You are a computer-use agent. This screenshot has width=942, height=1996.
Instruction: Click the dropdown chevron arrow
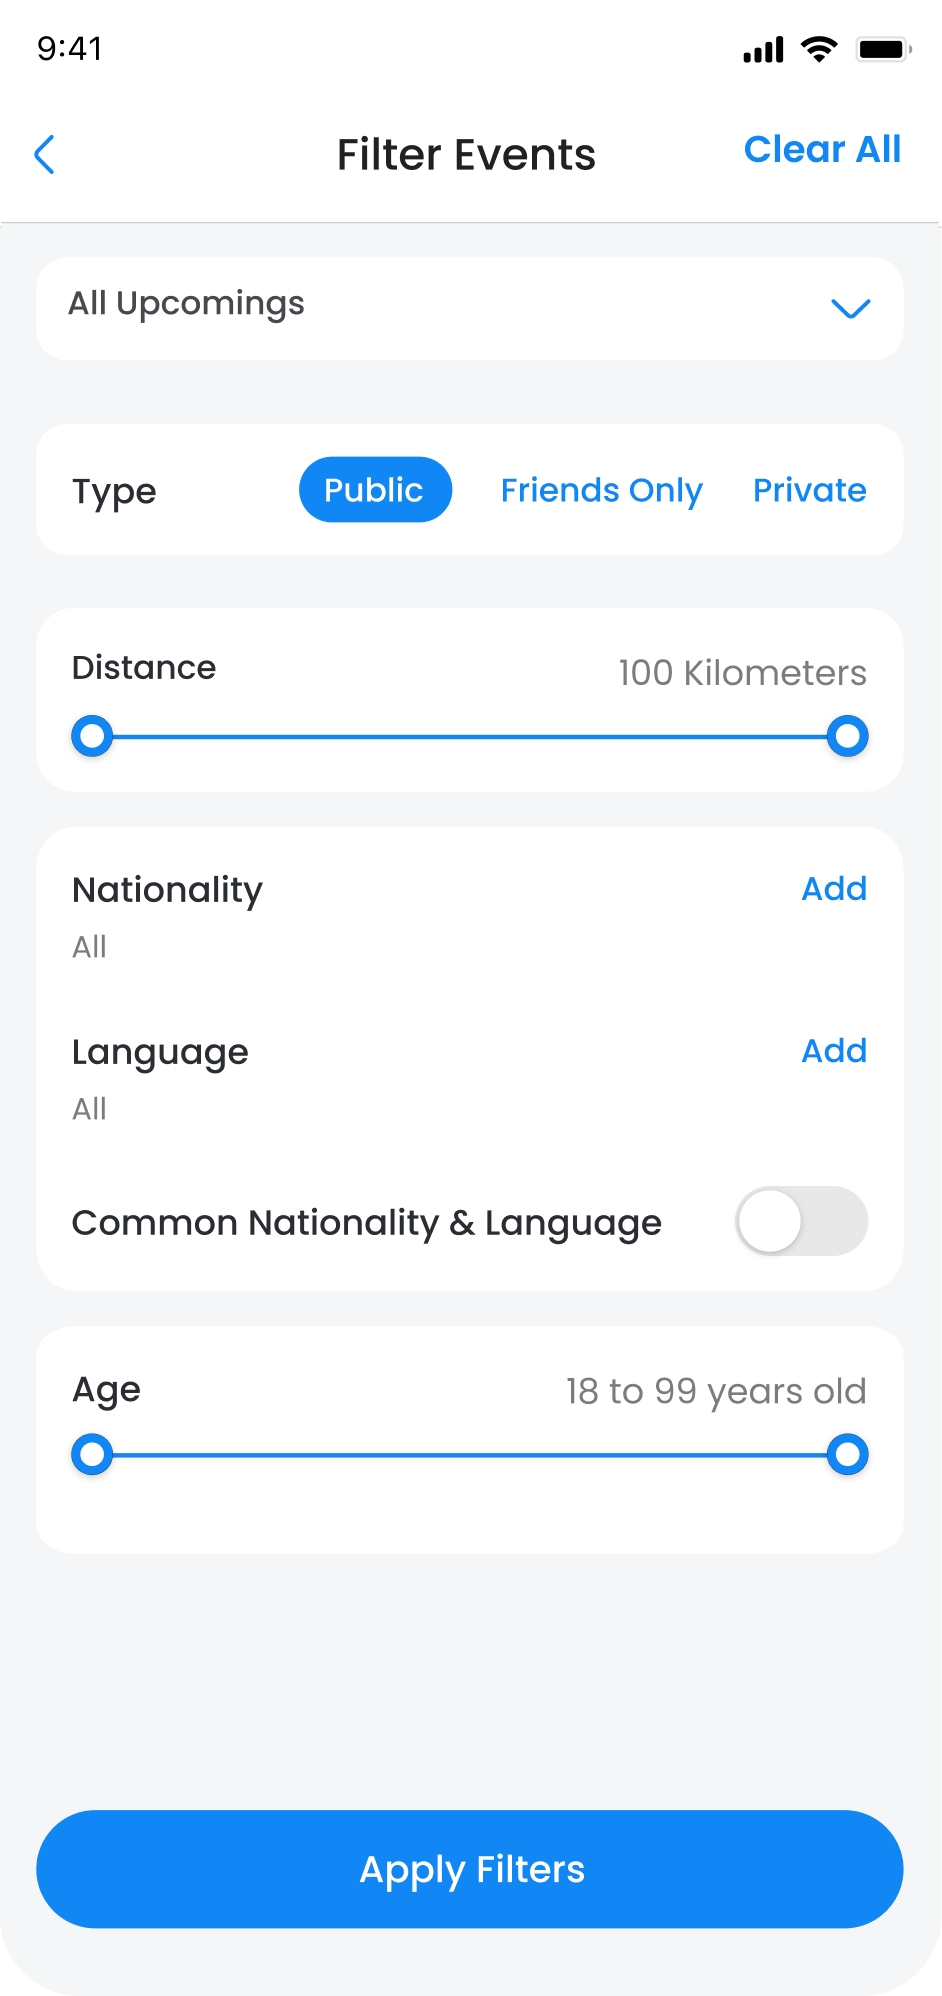[851, 309]
